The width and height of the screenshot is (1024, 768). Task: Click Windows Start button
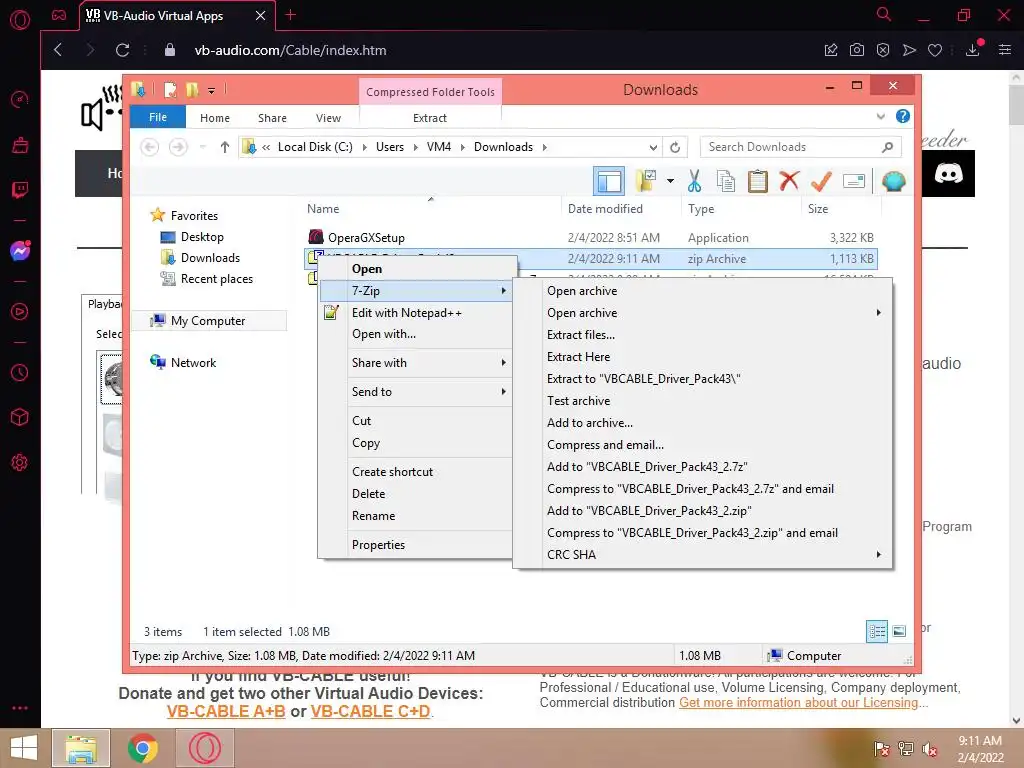(24, 748)
